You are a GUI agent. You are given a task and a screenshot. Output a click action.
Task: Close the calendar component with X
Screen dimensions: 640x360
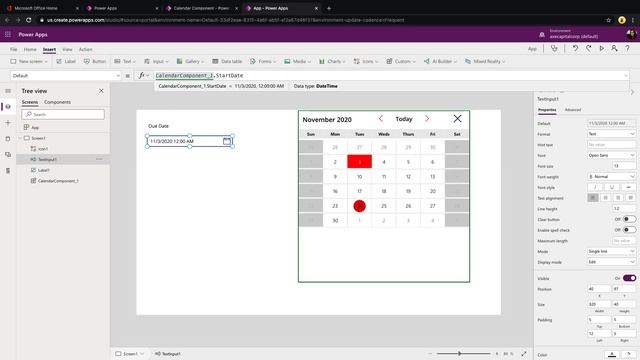click(x=458, y=119)
